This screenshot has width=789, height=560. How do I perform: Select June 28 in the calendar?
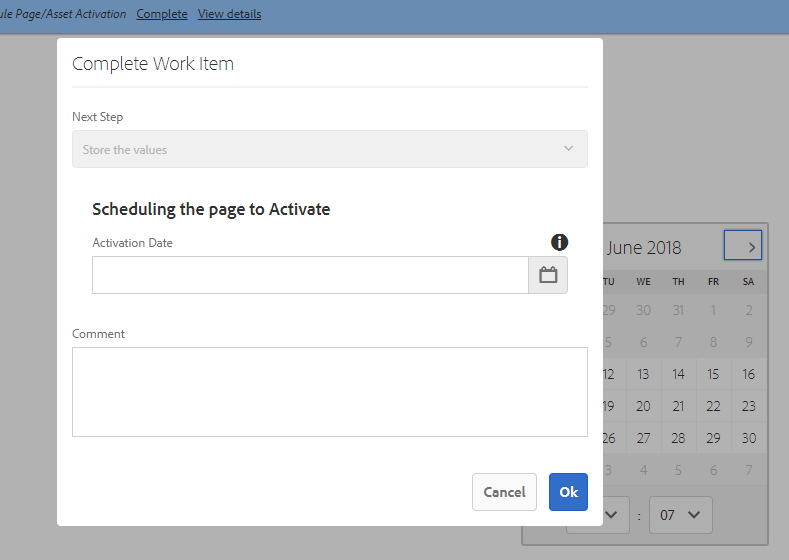point(678,438)
